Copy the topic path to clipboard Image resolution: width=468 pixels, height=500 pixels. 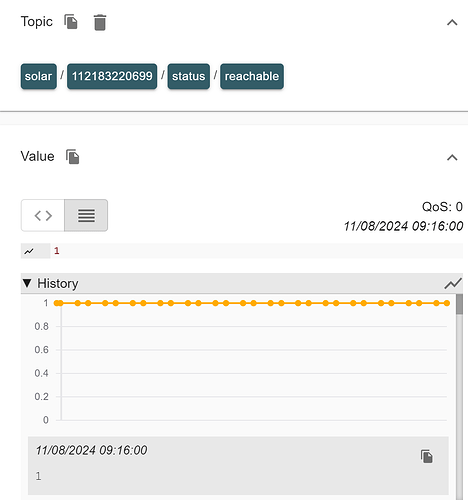[71, 22]
